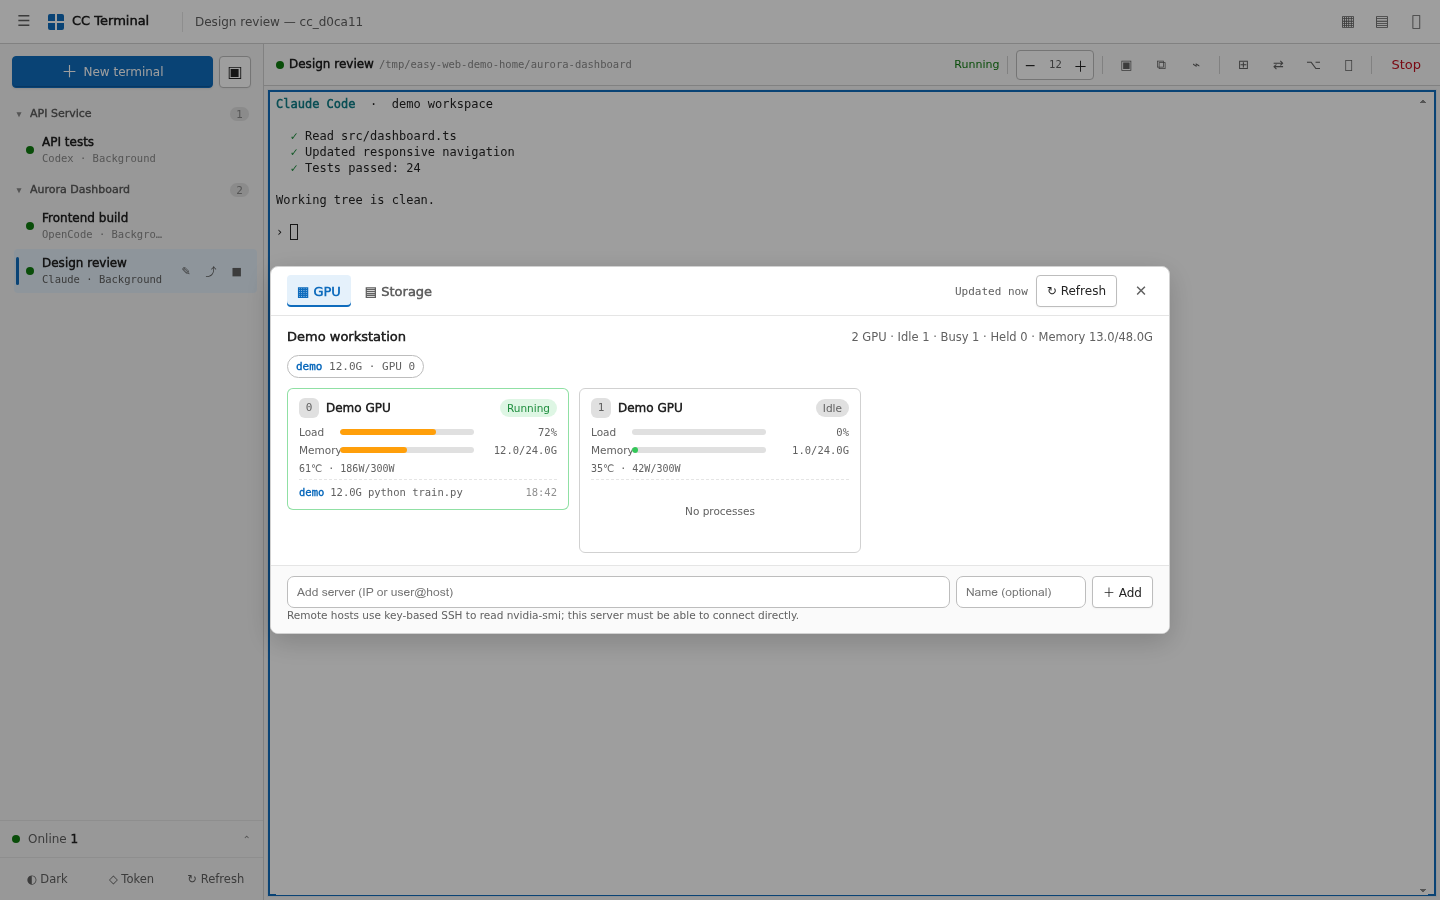
Task: Click the four-pane grid icon in terminal toolbar
Action: pos(1243,65)
